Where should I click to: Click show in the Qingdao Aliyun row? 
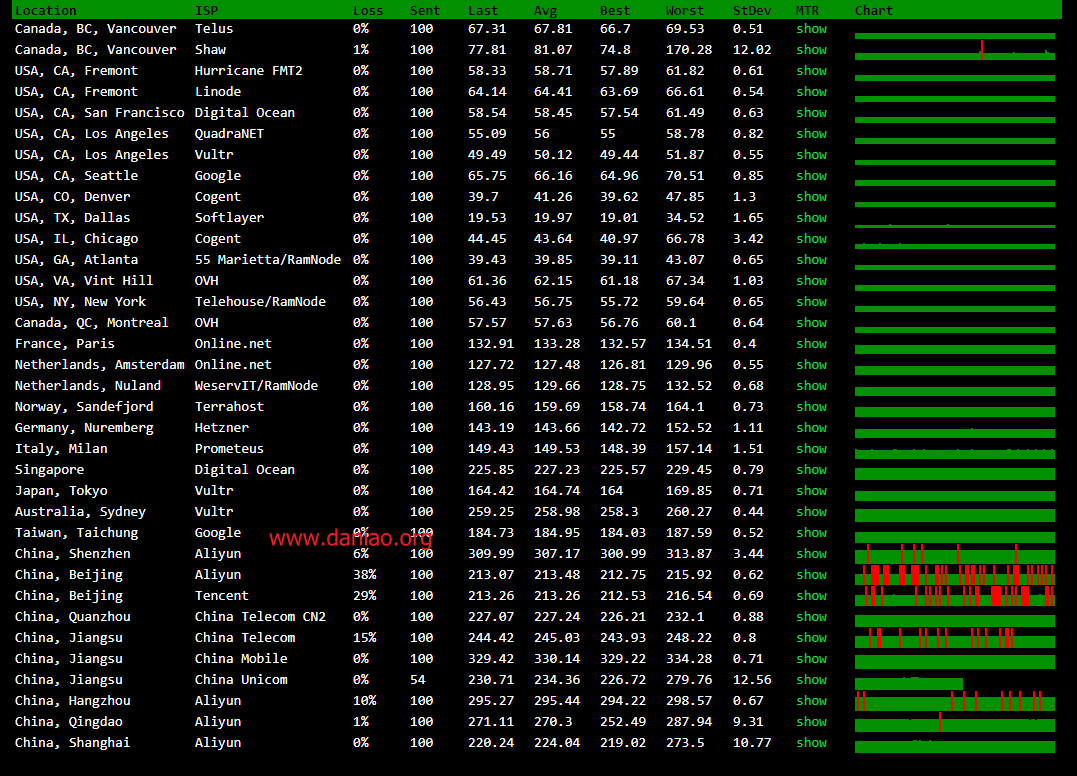(x=811, y=722)
